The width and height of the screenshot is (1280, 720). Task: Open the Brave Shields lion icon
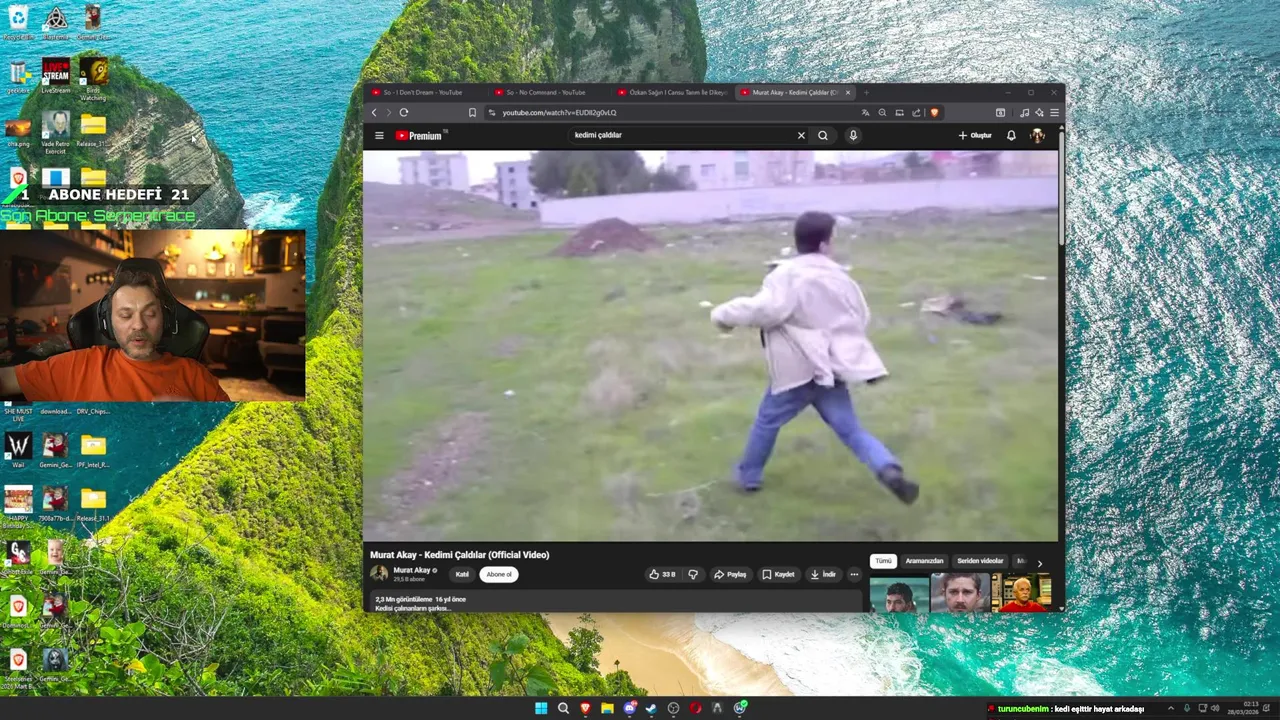[934, 113]
